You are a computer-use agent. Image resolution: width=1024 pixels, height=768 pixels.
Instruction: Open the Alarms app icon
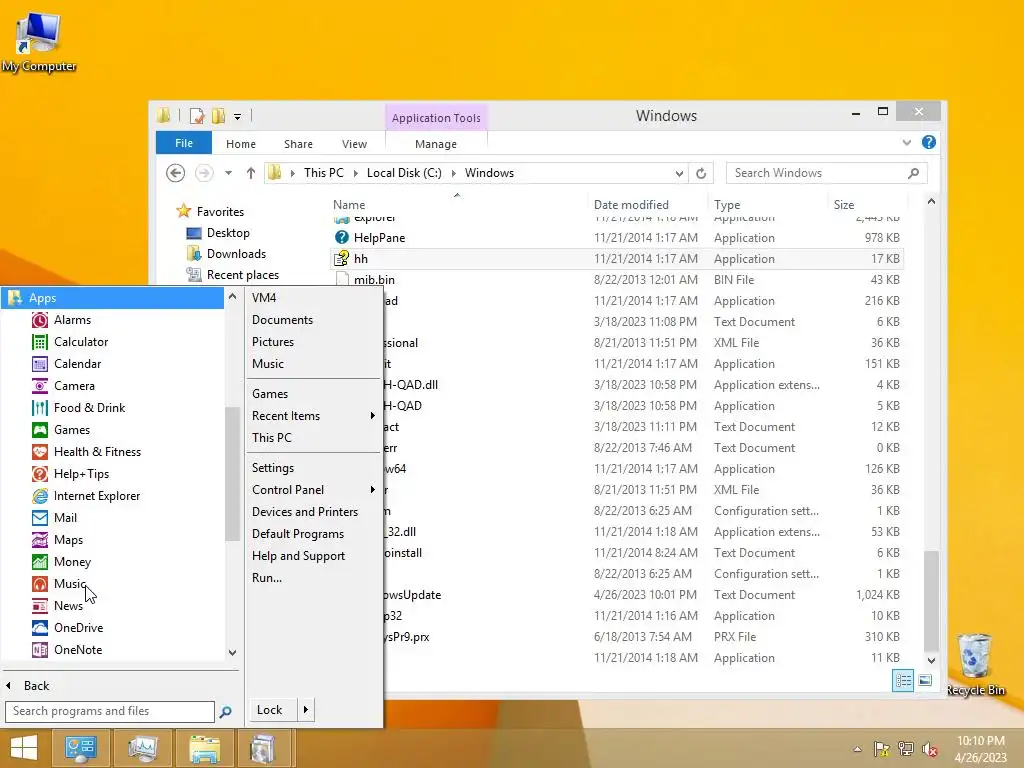pyautogui.click(x=40, y=320)
